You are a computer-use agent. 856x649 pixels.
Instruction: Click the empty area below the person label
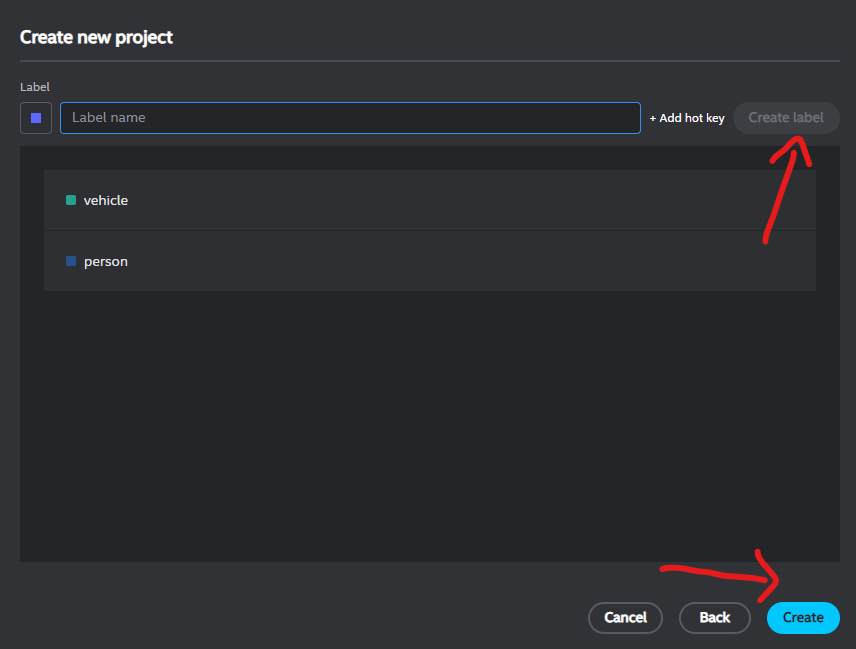[430, 420]
